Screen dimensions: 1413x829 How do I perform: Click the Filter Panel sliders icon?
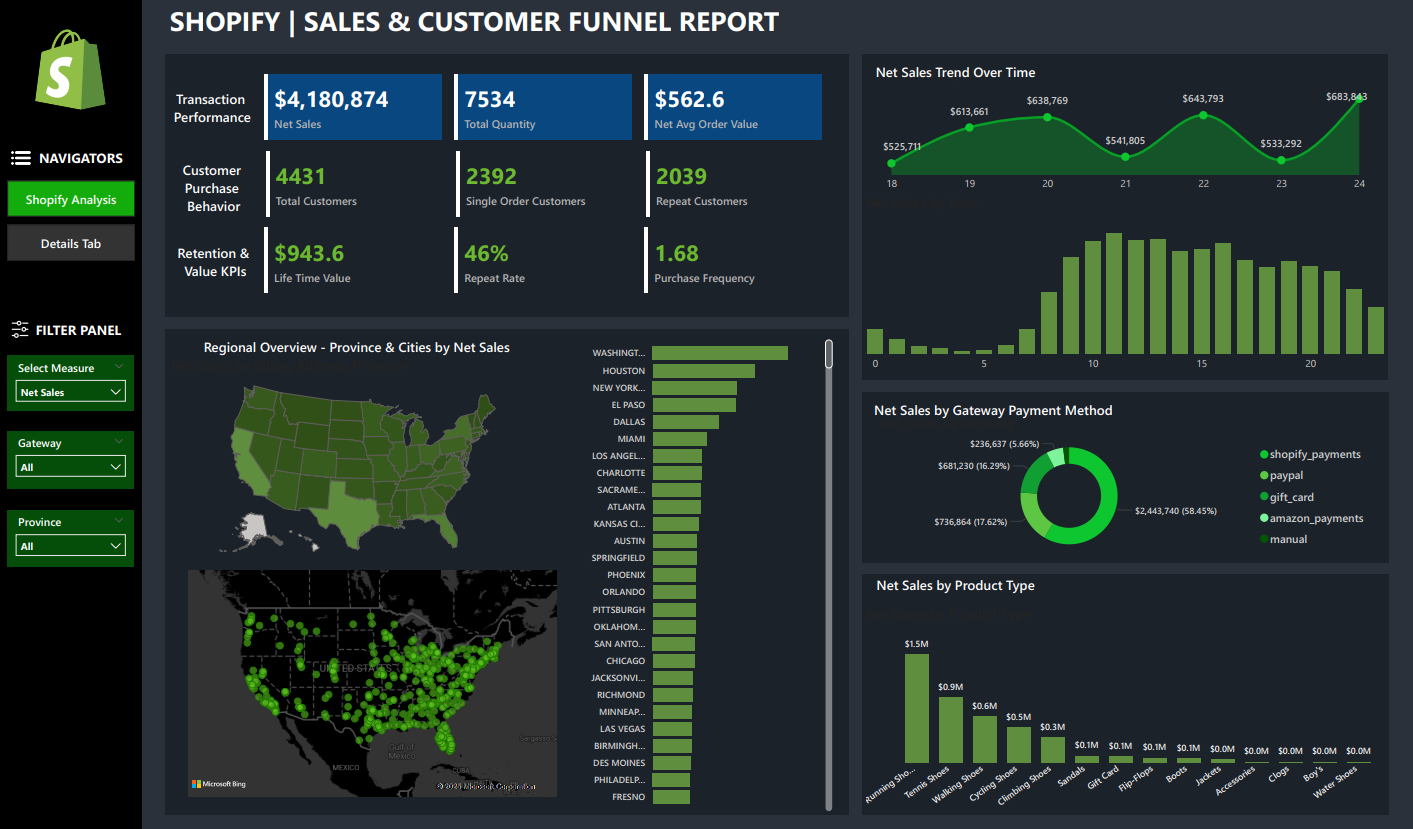pos(19,329)
